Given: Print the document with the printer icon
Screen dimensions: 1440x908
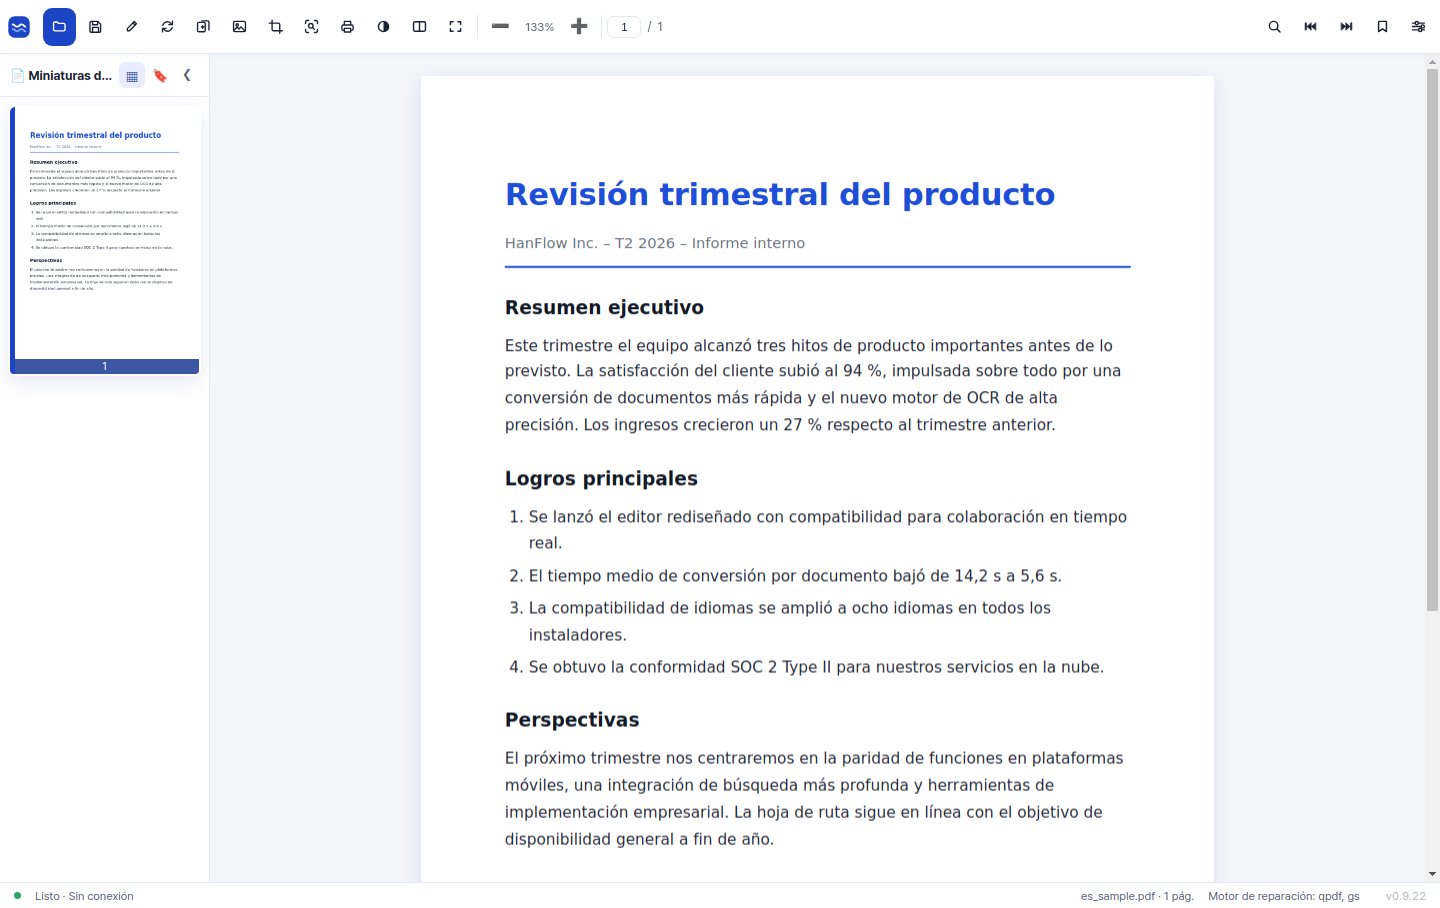Looking at the screenshot, I should tap(347, 27).
